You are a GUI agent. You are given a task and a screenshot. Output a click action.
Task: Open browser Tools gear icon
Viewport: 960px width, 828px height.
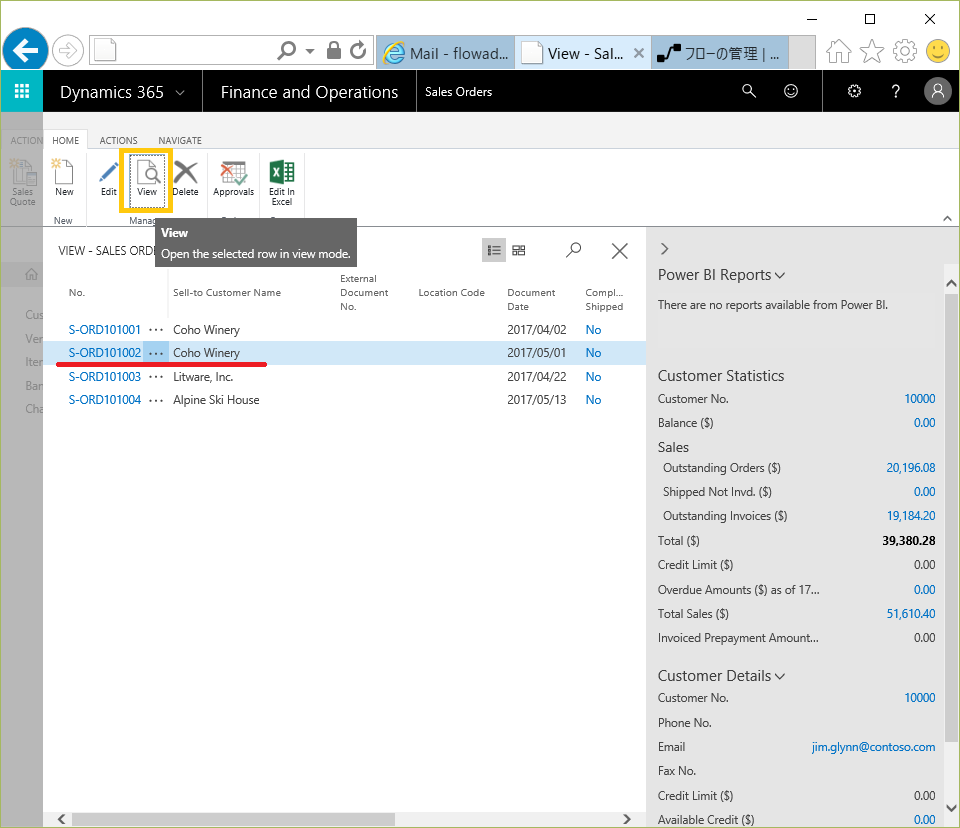coord(905,51)
